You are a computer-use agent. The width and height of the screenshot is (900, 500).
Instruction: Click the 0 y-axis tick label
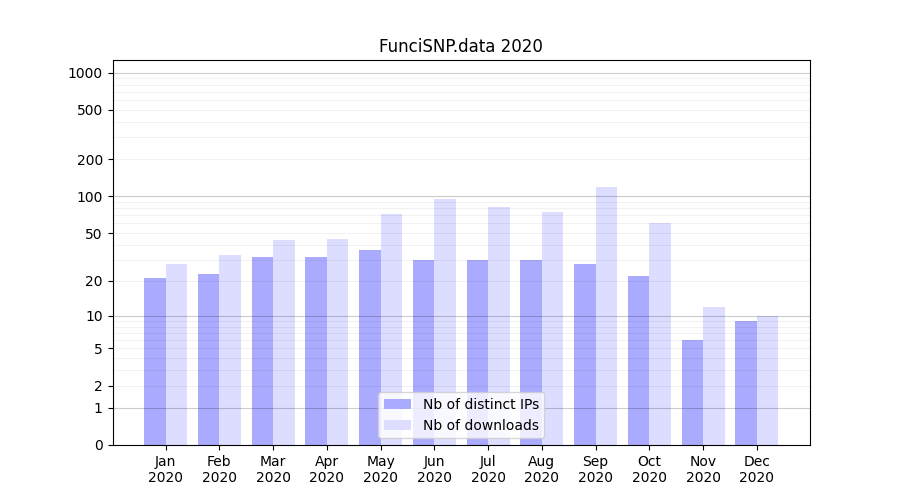[x=99, y=445]
